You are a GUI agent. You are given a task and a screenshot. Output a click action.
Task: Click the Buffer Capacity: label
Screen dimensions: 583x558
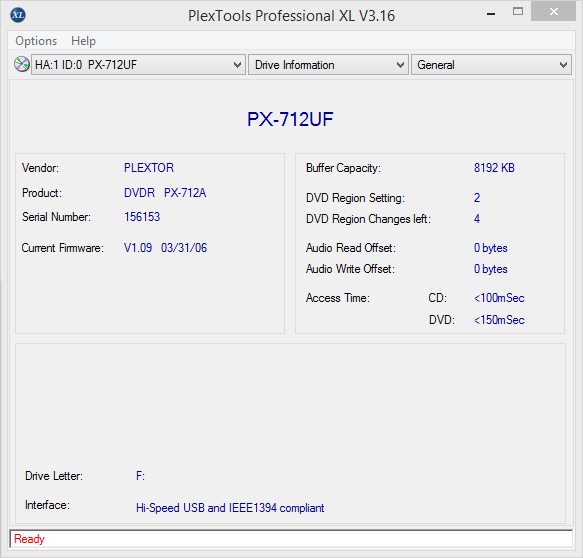[343, 168]
